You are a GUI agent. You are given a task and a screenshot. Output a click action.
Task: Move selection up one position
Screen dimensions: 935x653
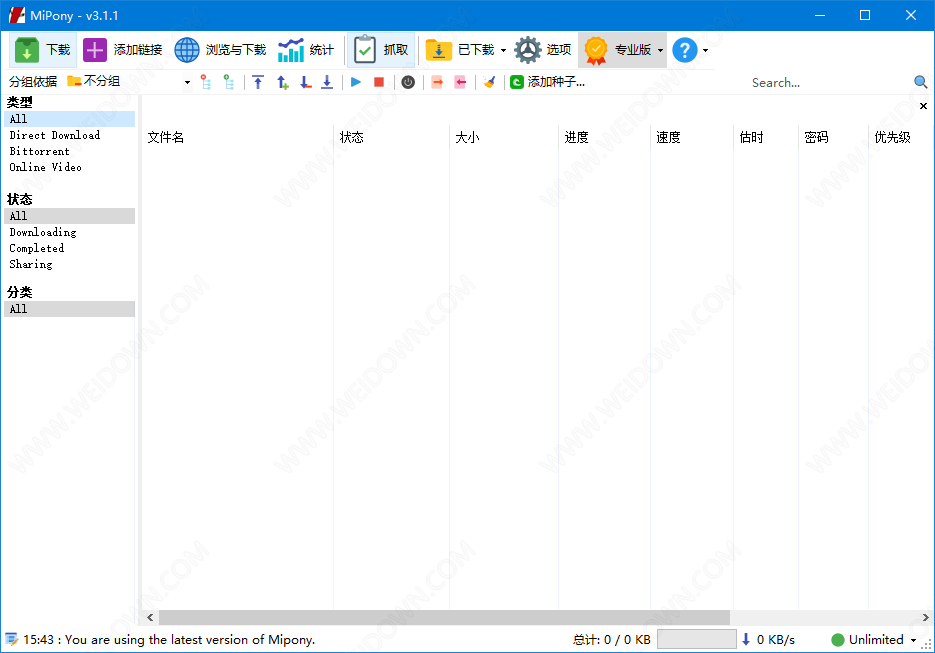[x=283, y=82]
